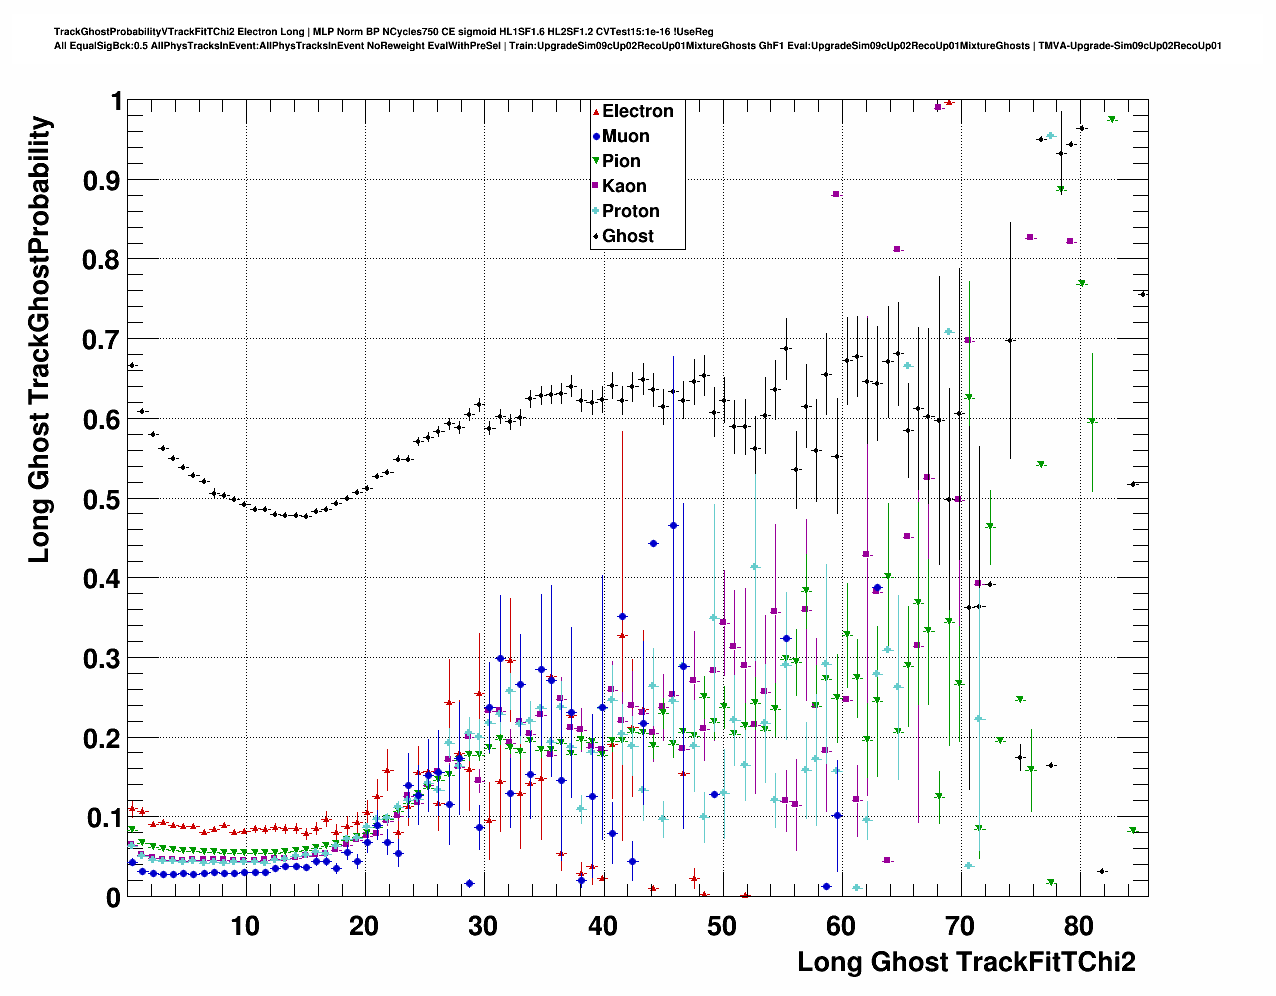Click the y-axis tick label 0.9

point(101,180)
